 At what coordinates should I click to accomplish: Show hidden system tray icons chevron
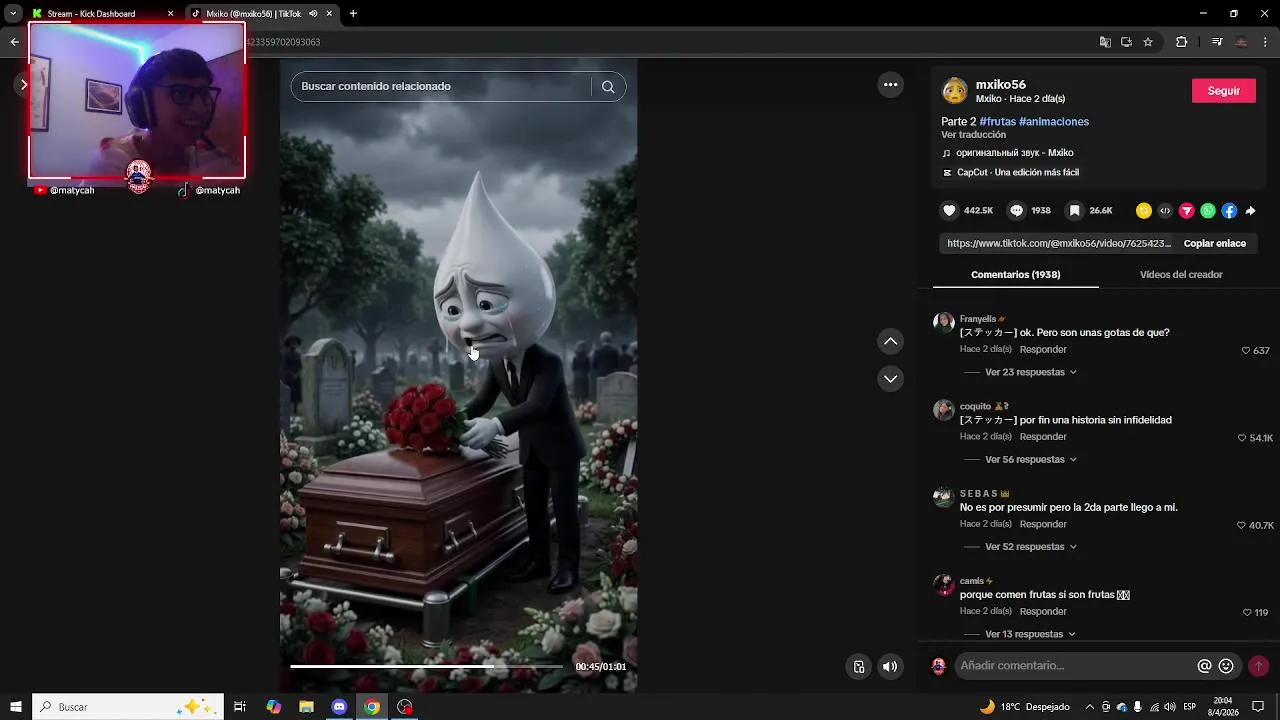[x=1090, y=707]
